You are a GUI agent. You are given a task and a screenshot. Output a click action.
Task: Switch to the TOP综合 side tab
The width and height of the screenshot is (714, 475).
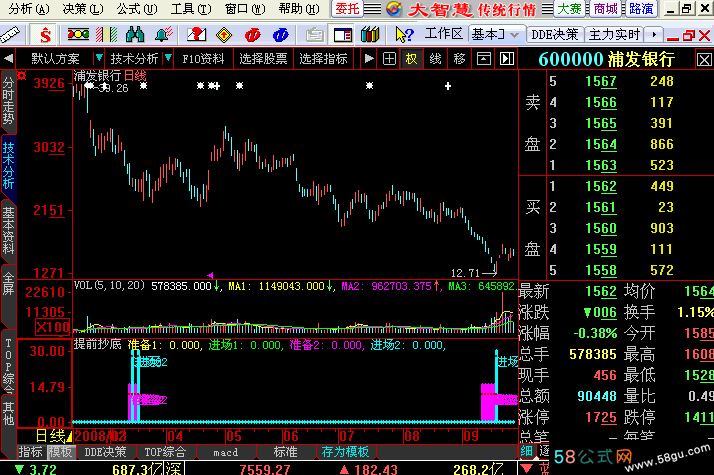(8, 363)
